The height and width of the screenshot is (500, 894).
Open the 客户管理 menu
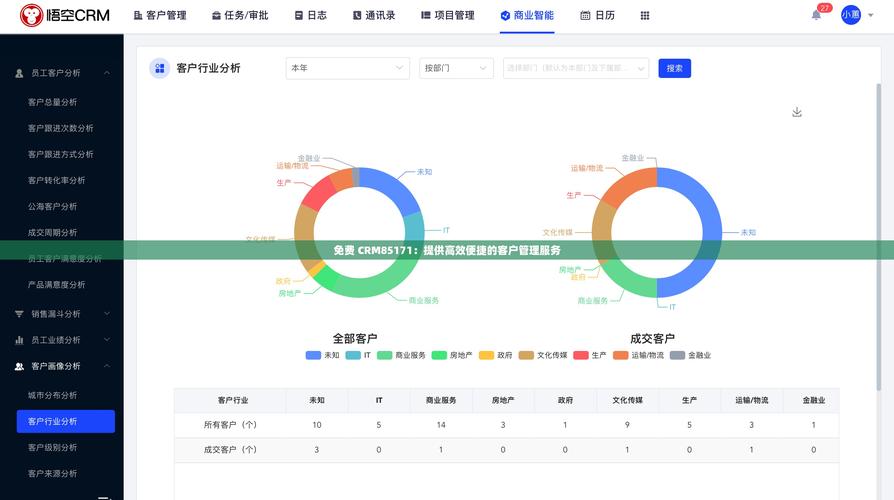tap(160, 15)
